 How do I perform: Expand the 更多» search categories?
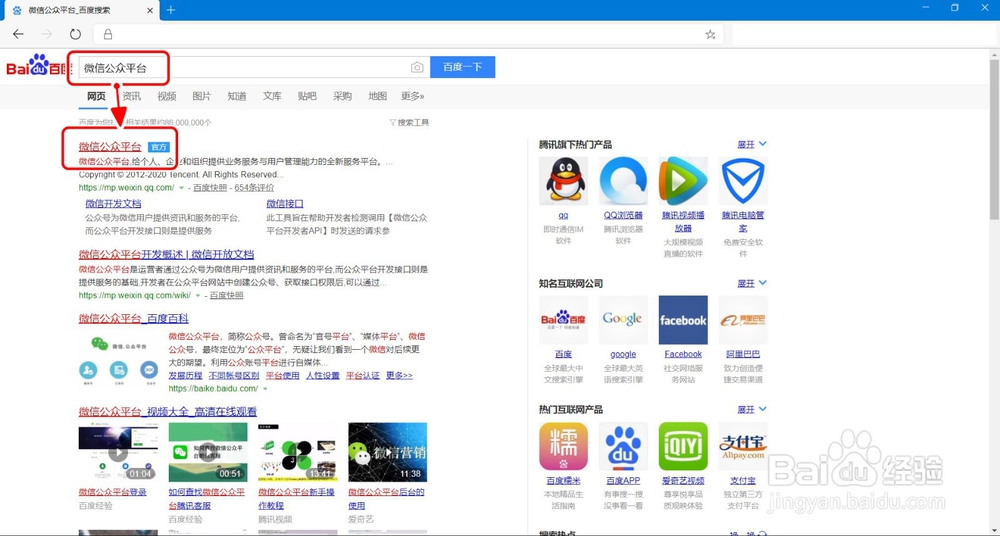[413, 96]
